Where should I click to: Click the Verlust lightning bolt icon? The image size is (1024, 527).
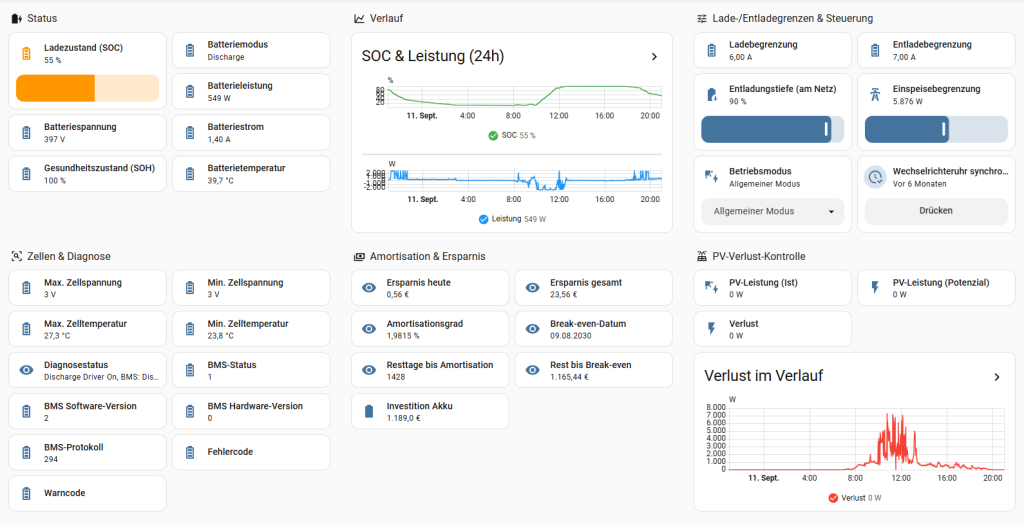pos(712,329)
